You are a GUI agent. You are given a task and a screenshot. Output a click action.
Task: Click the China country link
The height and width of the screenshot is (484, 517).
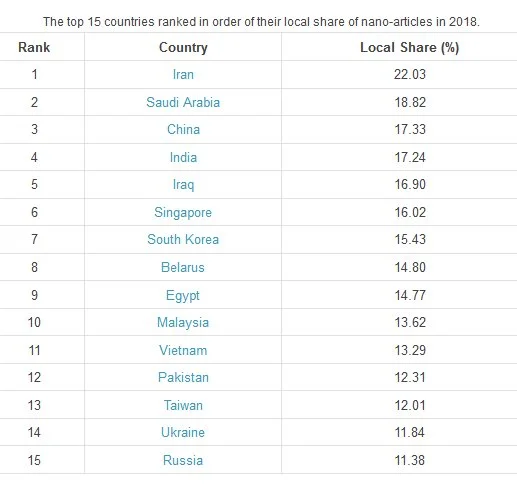[183, 129]
